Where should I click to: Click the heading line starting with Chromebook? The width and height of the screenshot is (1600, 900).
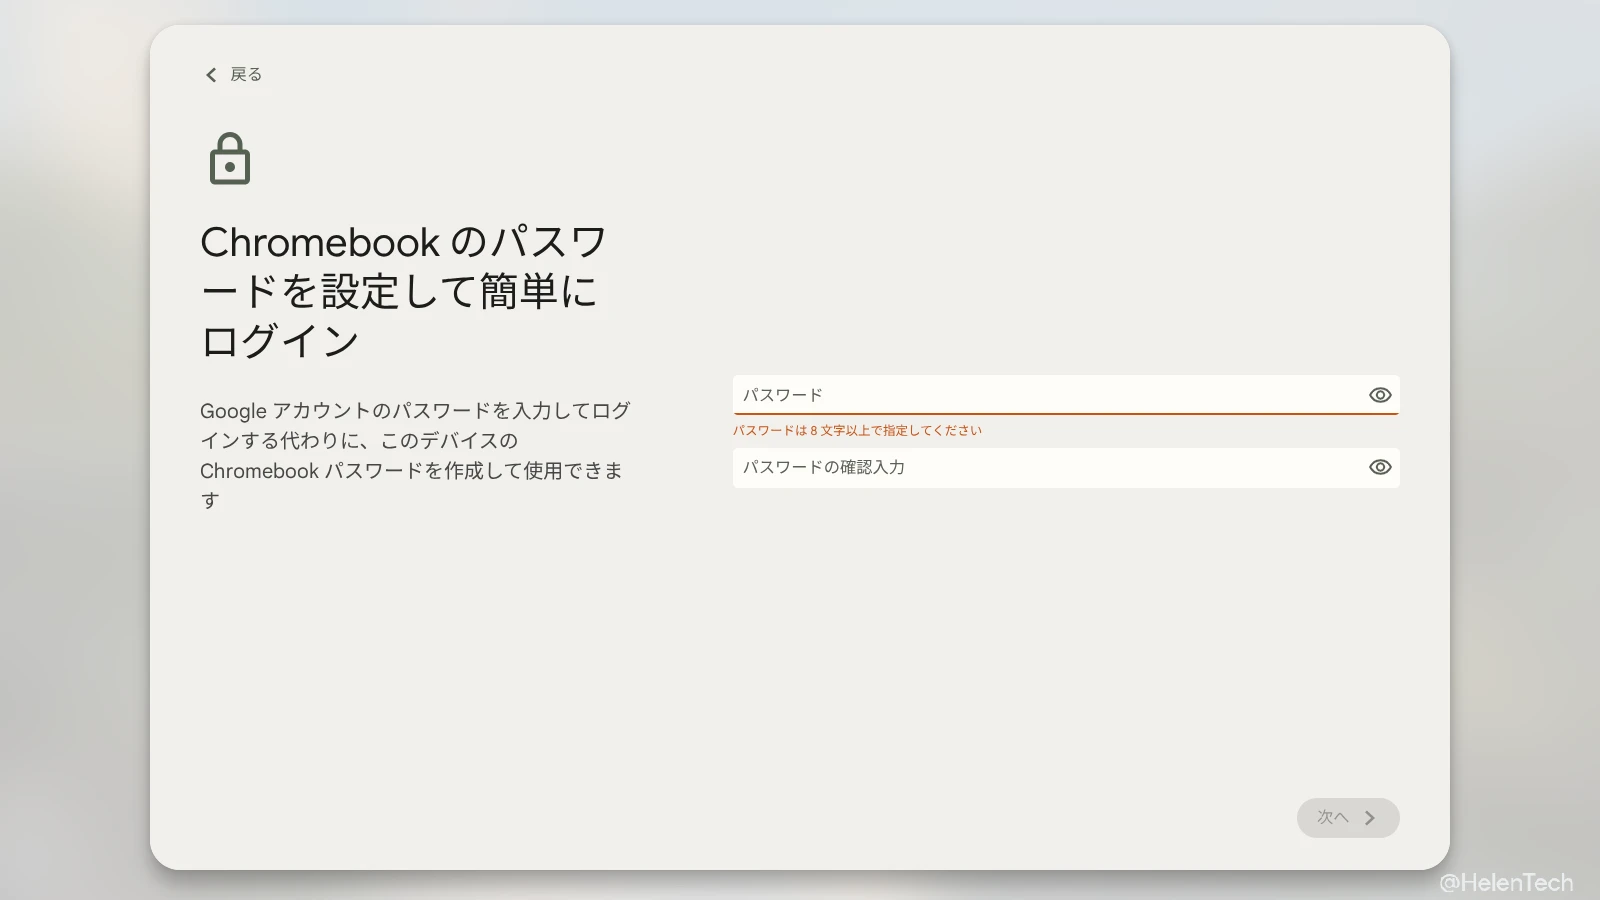coord(404,243)
